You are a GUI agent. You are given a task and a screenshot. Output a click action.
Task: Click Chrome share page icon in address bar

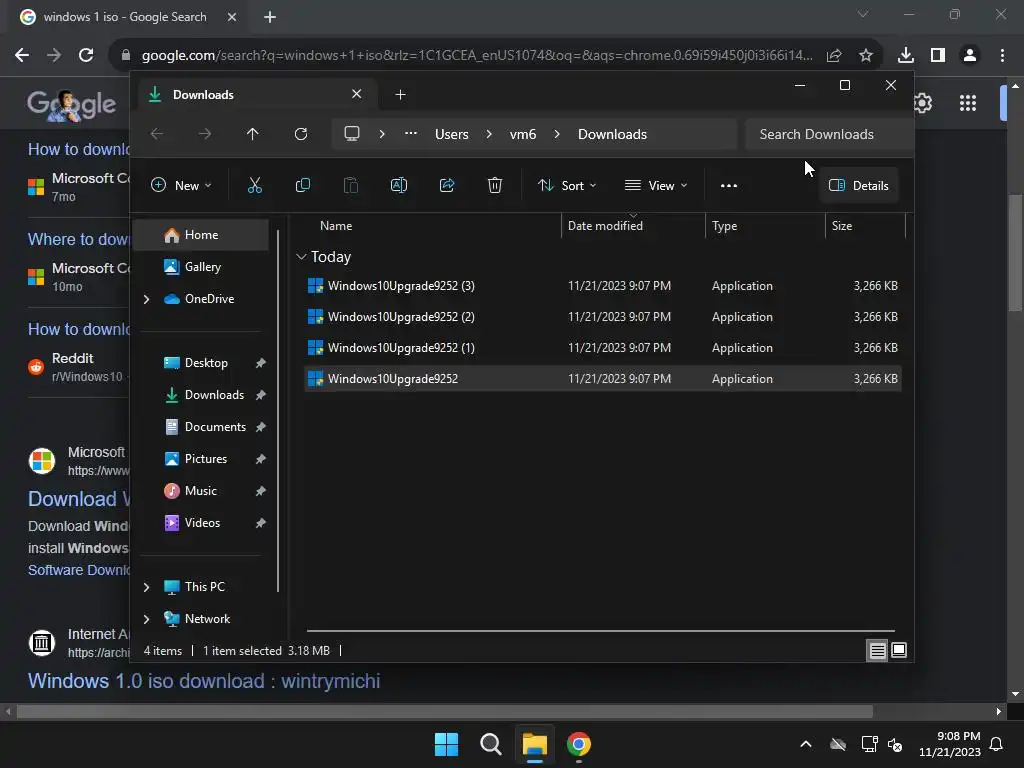pyautogui.click(x=834, y=55)
